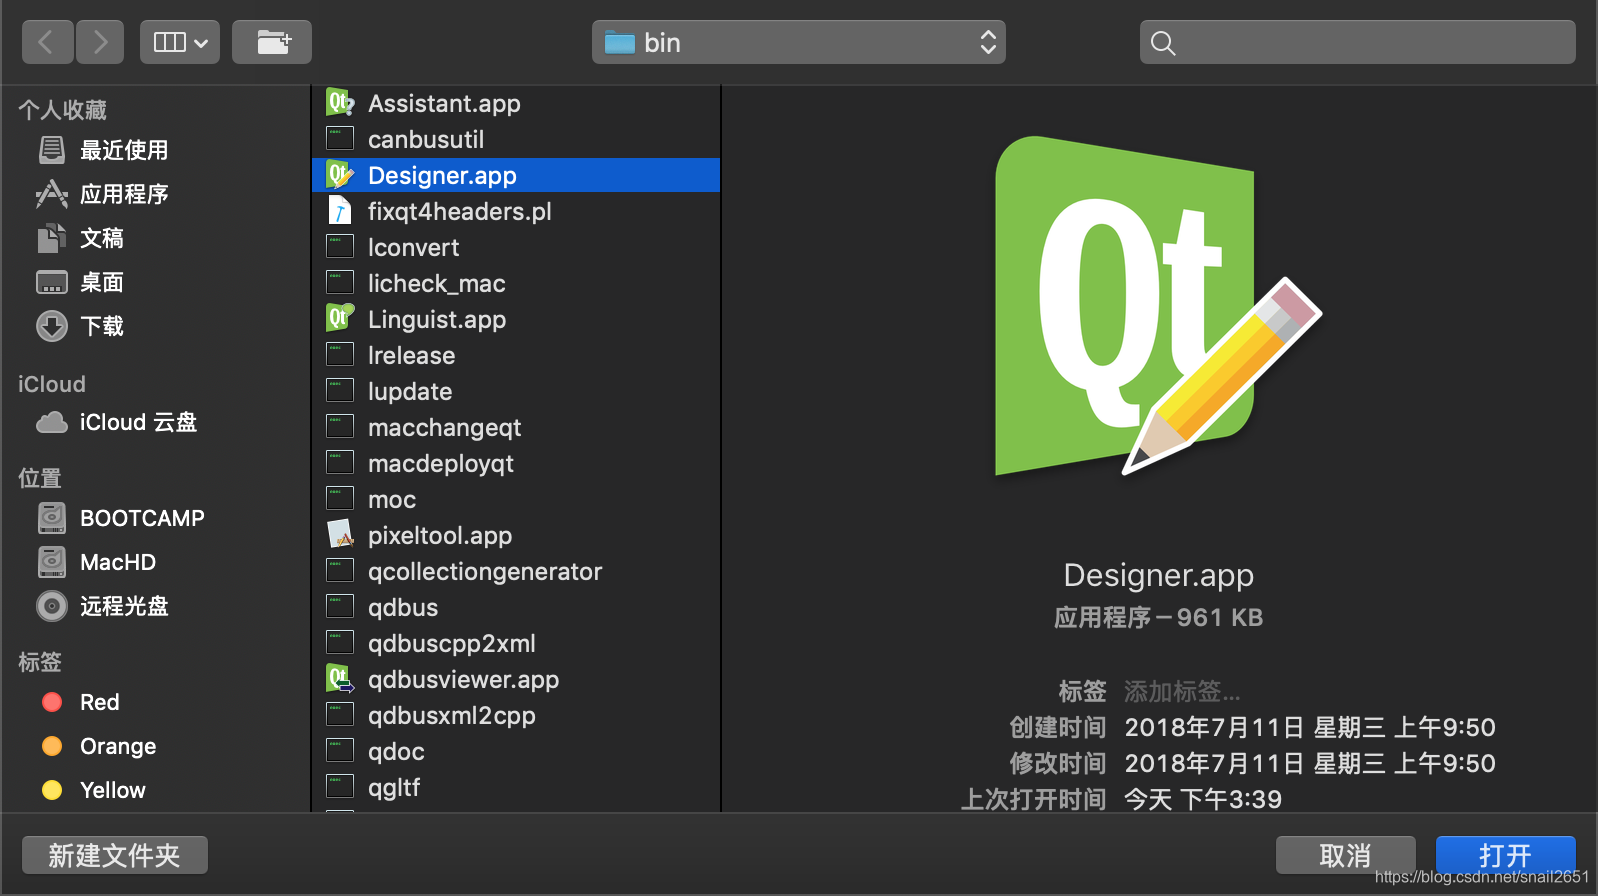Click the 下载 download arrow icon
Screen dimensions: 1598x896
pyautogui.click(x=52, y=326)
